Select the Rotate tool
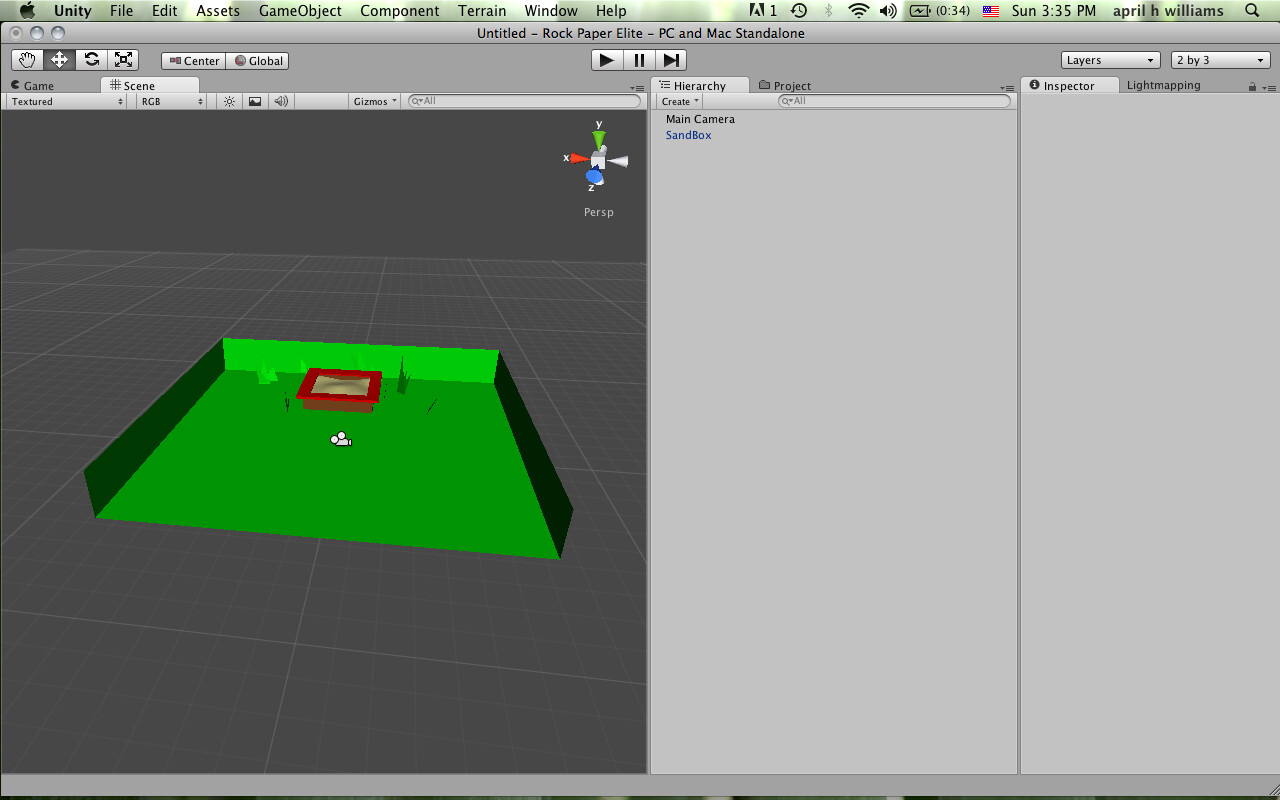This screenshot has height=800, width=1280. coord(92,59)
